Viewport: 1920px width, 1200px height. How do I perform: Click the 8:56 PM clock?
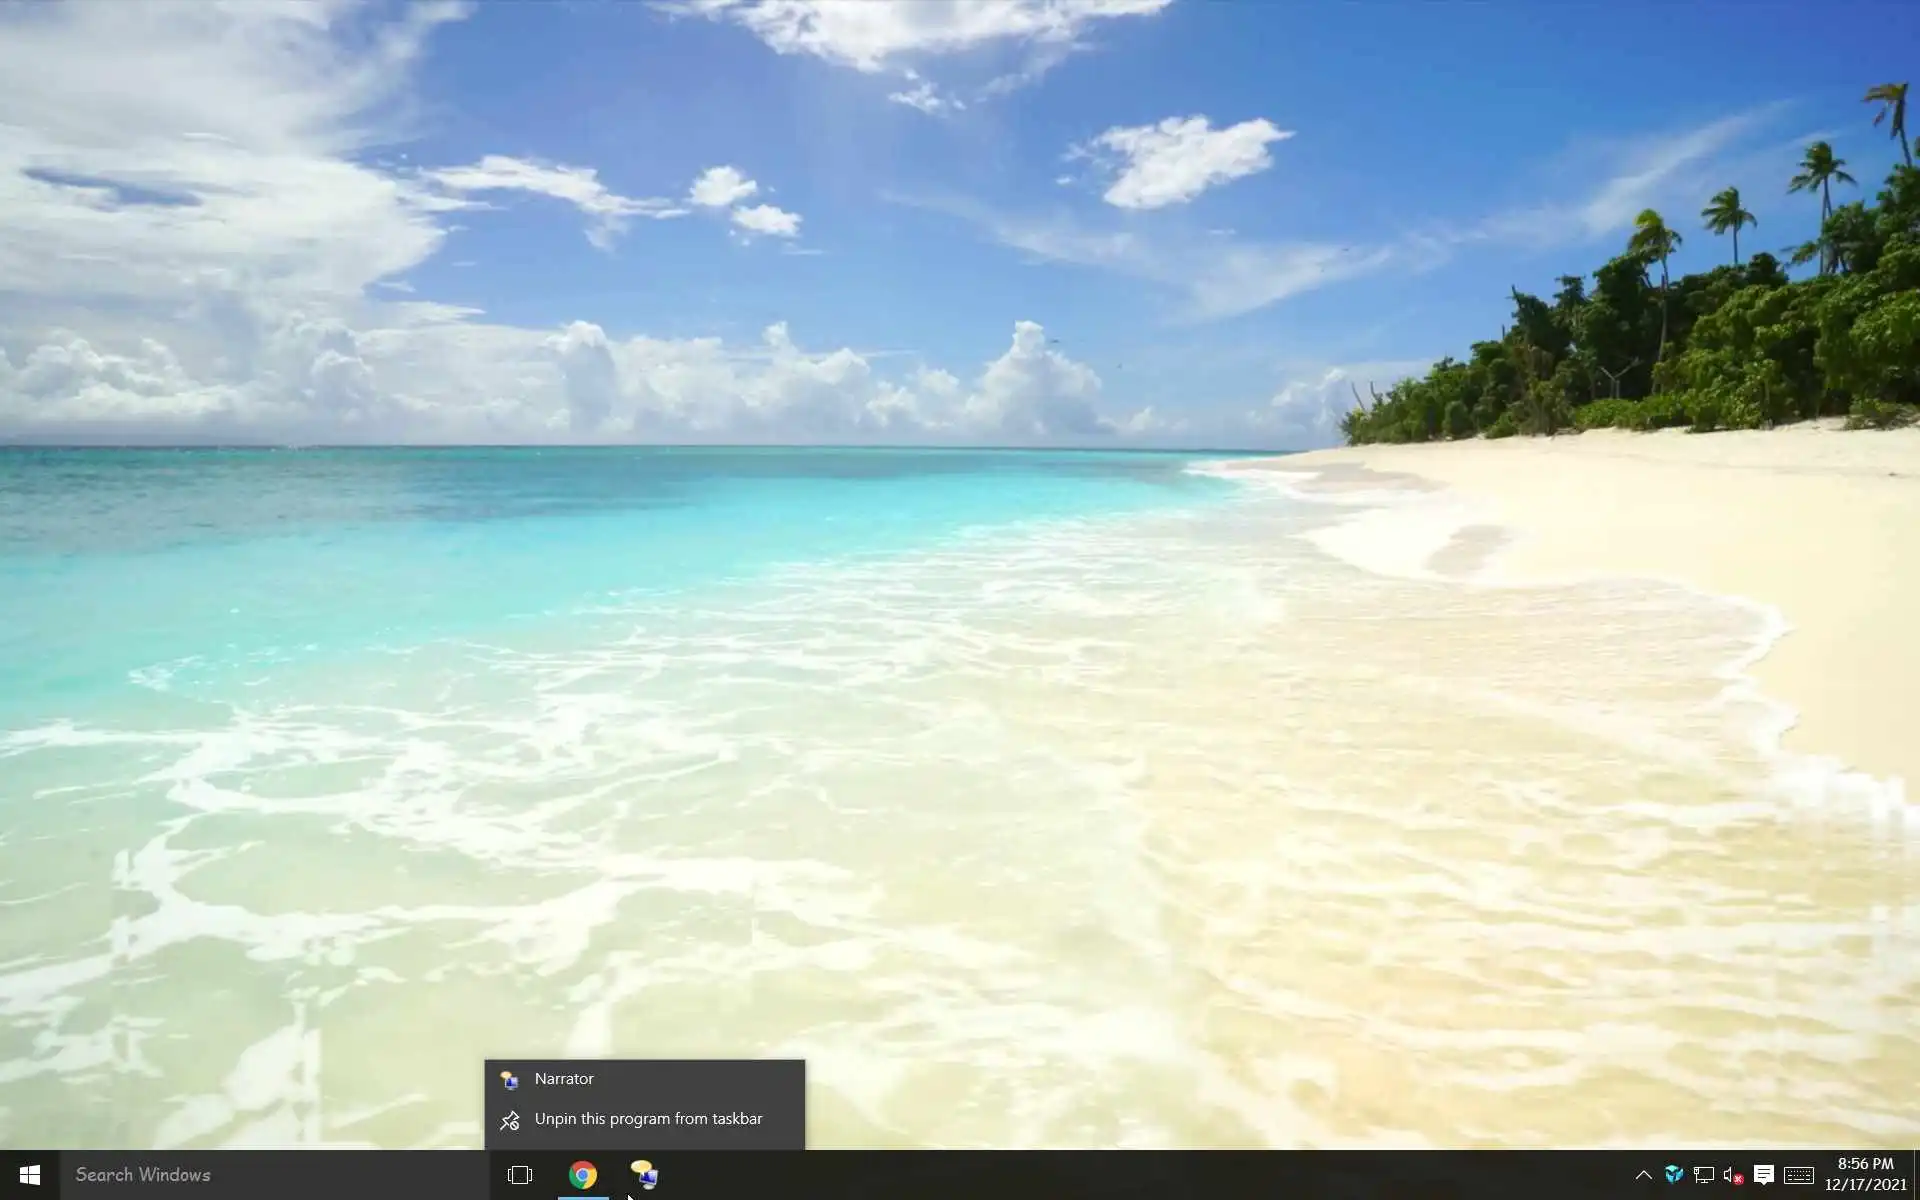pos(1865,1164)
